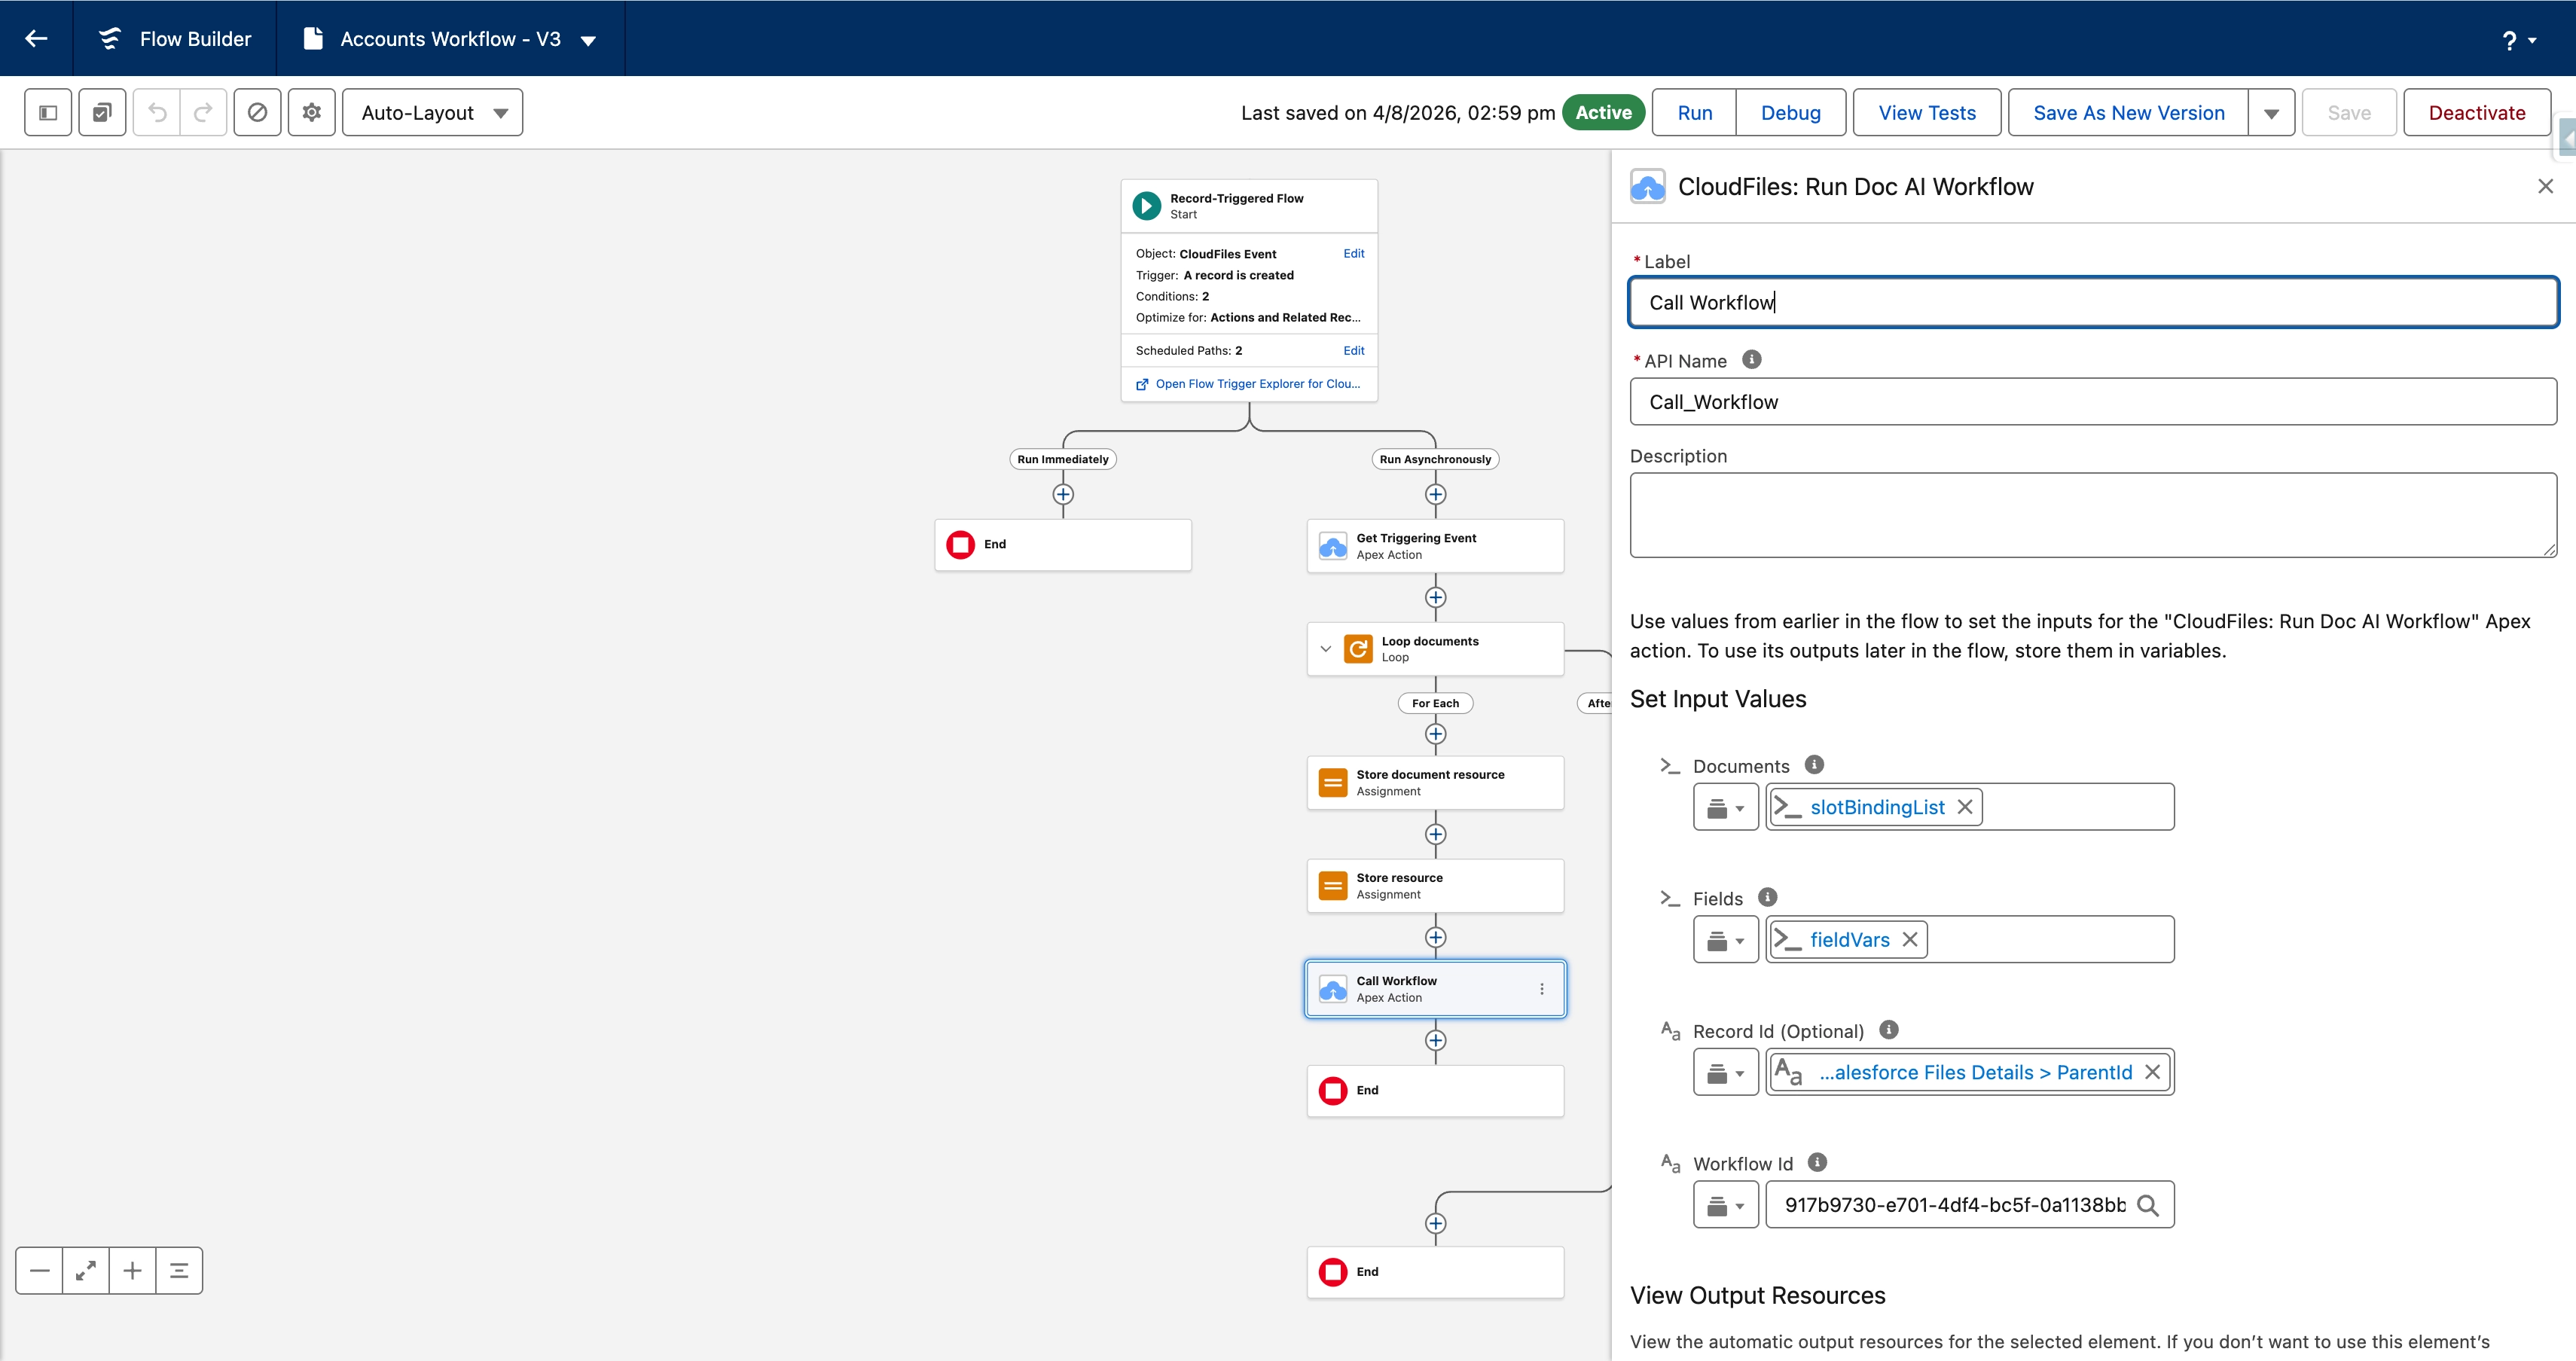
Task: Zoom in on the canvas
Action: pos(132,1270)
